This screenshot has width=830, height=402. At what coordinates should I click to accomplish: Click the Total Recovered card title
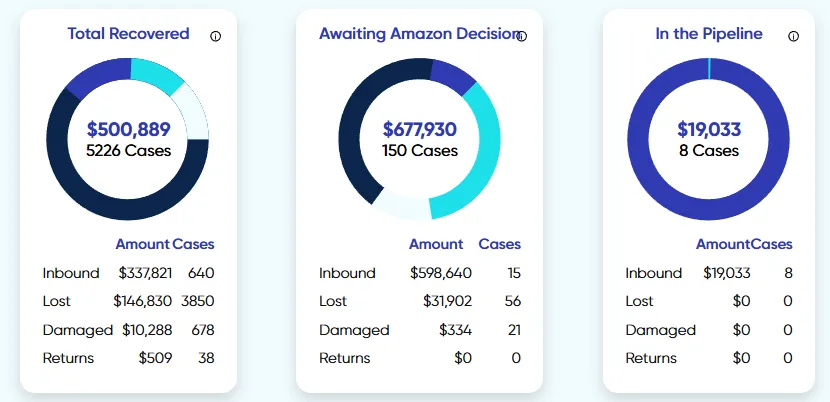(x=128, y=34)
